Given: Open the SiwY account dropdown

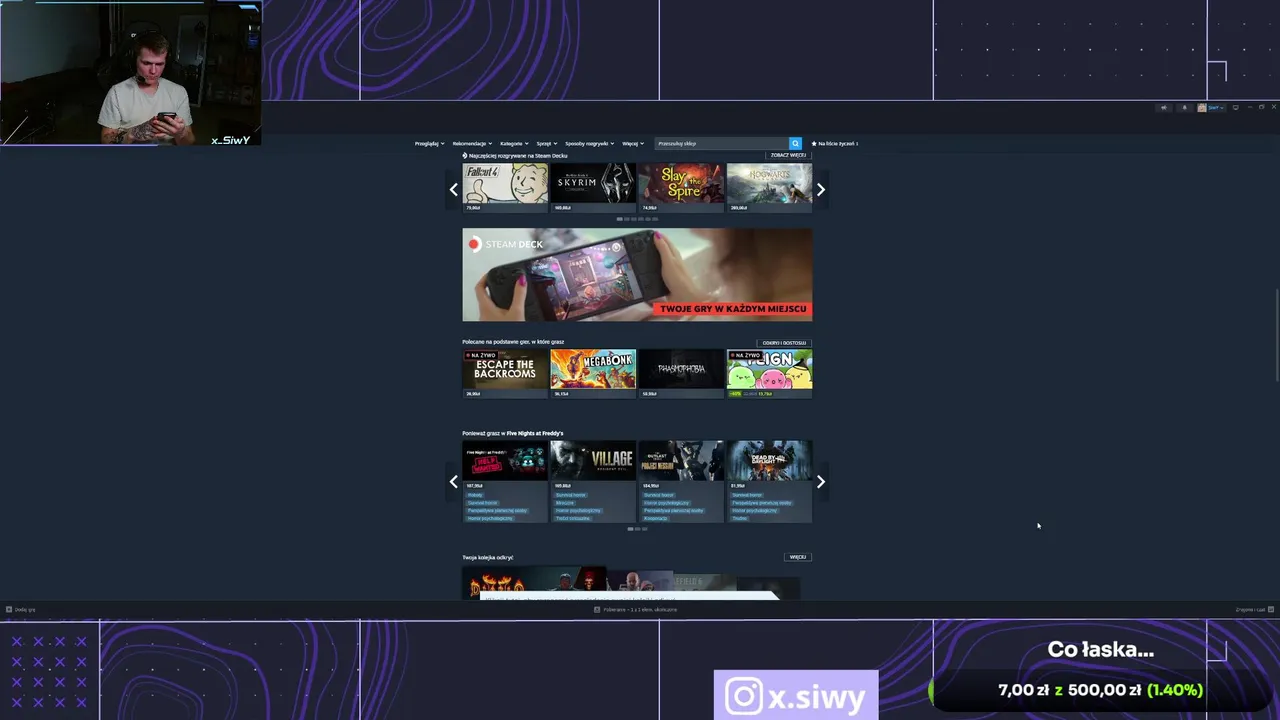Looking at the screenshot, I should click(1210, 107).
